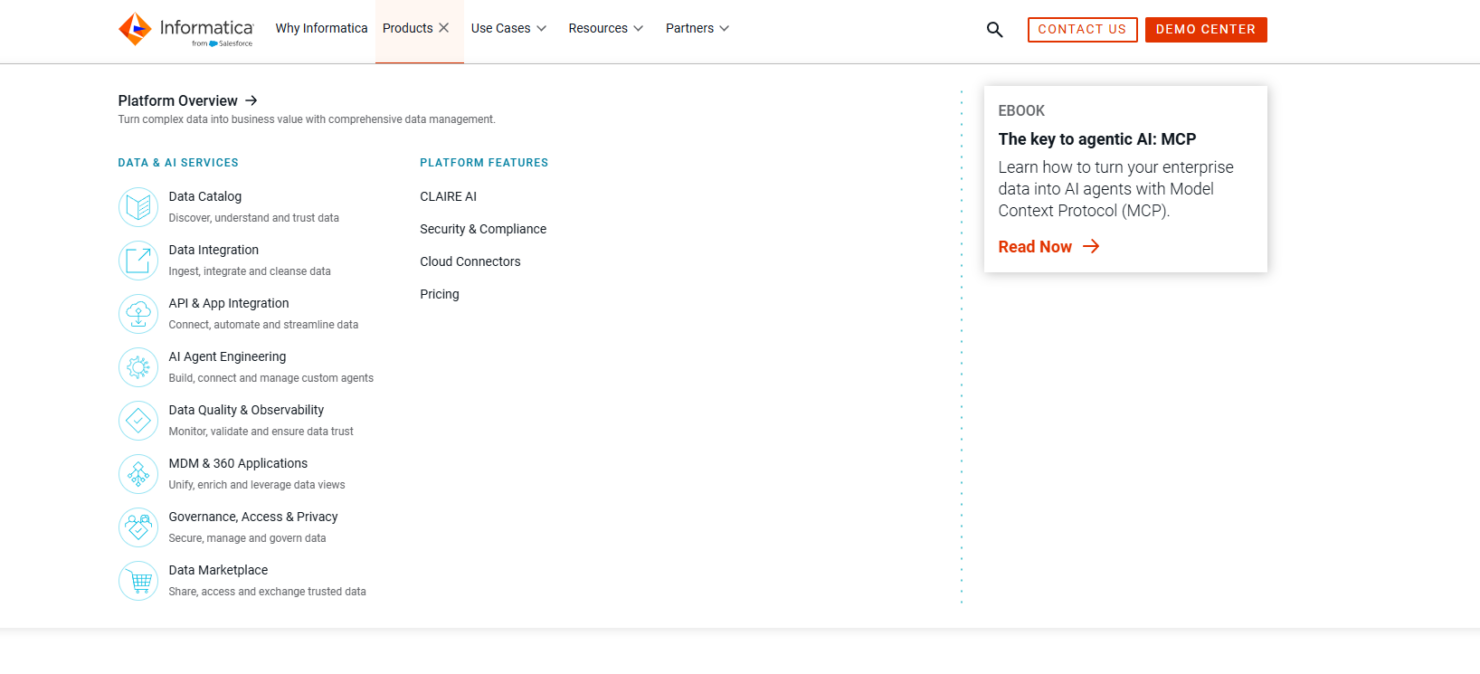
Task: Click 'Build, connect and manage custom agents' text
Action: pyautogui.click(x=271, y=378)
